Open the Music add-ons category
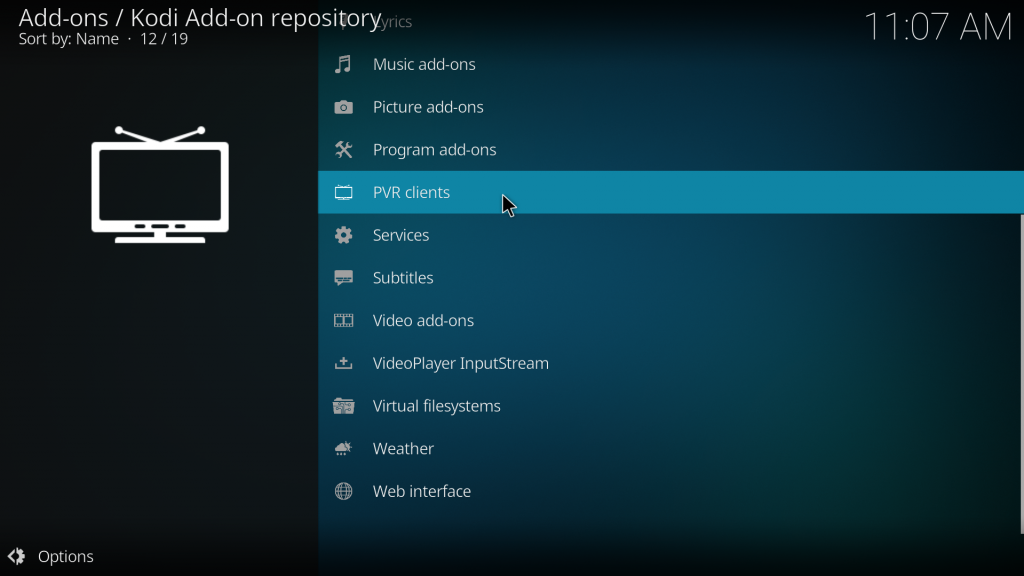1024x576 pixels. [x=671, y=64]
